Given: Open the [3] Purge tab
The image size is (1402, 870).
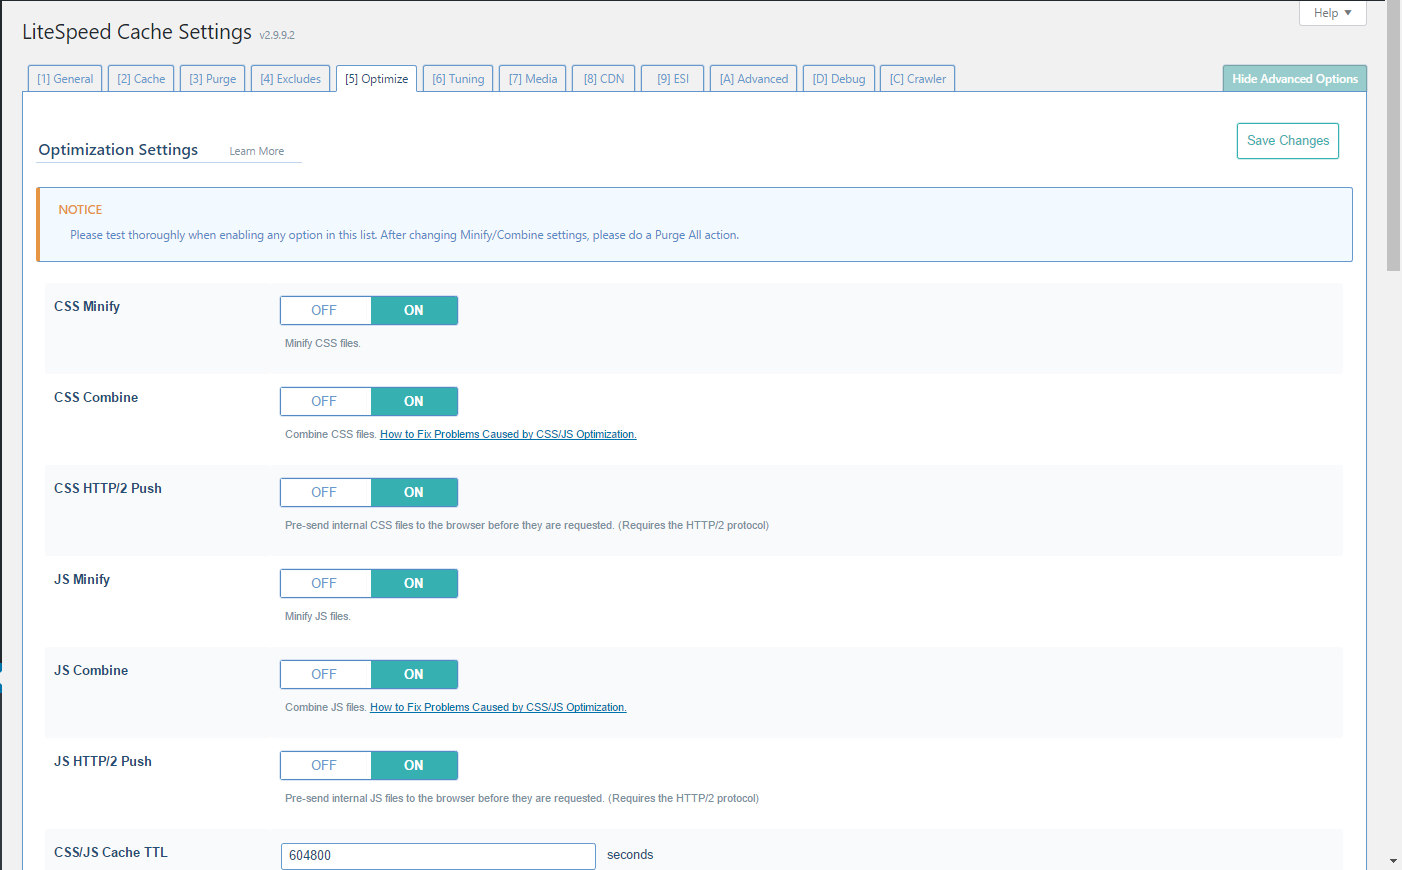Looking at the screenshot, I should point(213,79).
